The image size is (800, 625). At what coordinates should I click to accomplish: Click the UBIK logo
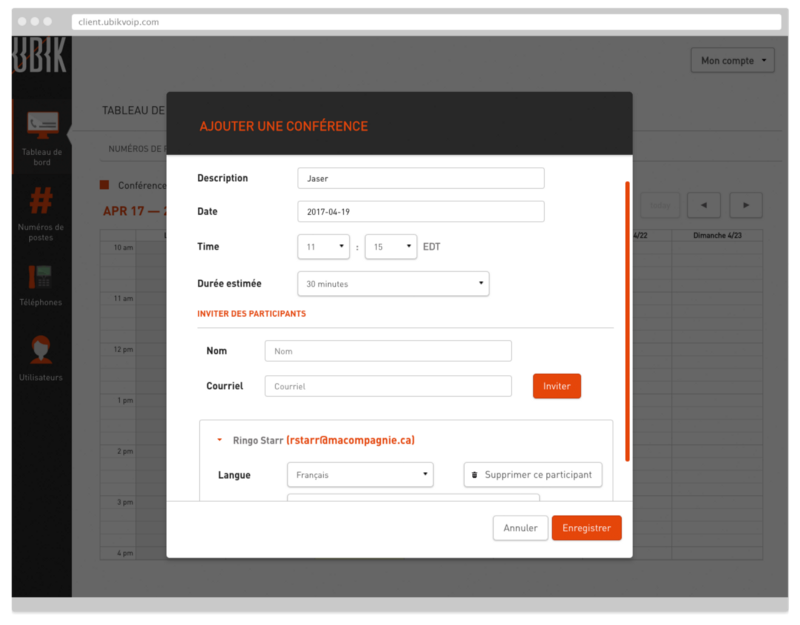pos(40,55)
